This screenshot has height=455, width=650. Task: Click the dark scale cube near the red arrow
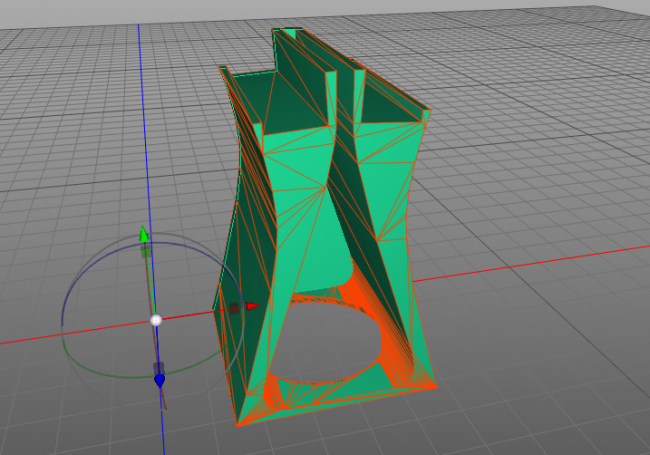[235, 308]
